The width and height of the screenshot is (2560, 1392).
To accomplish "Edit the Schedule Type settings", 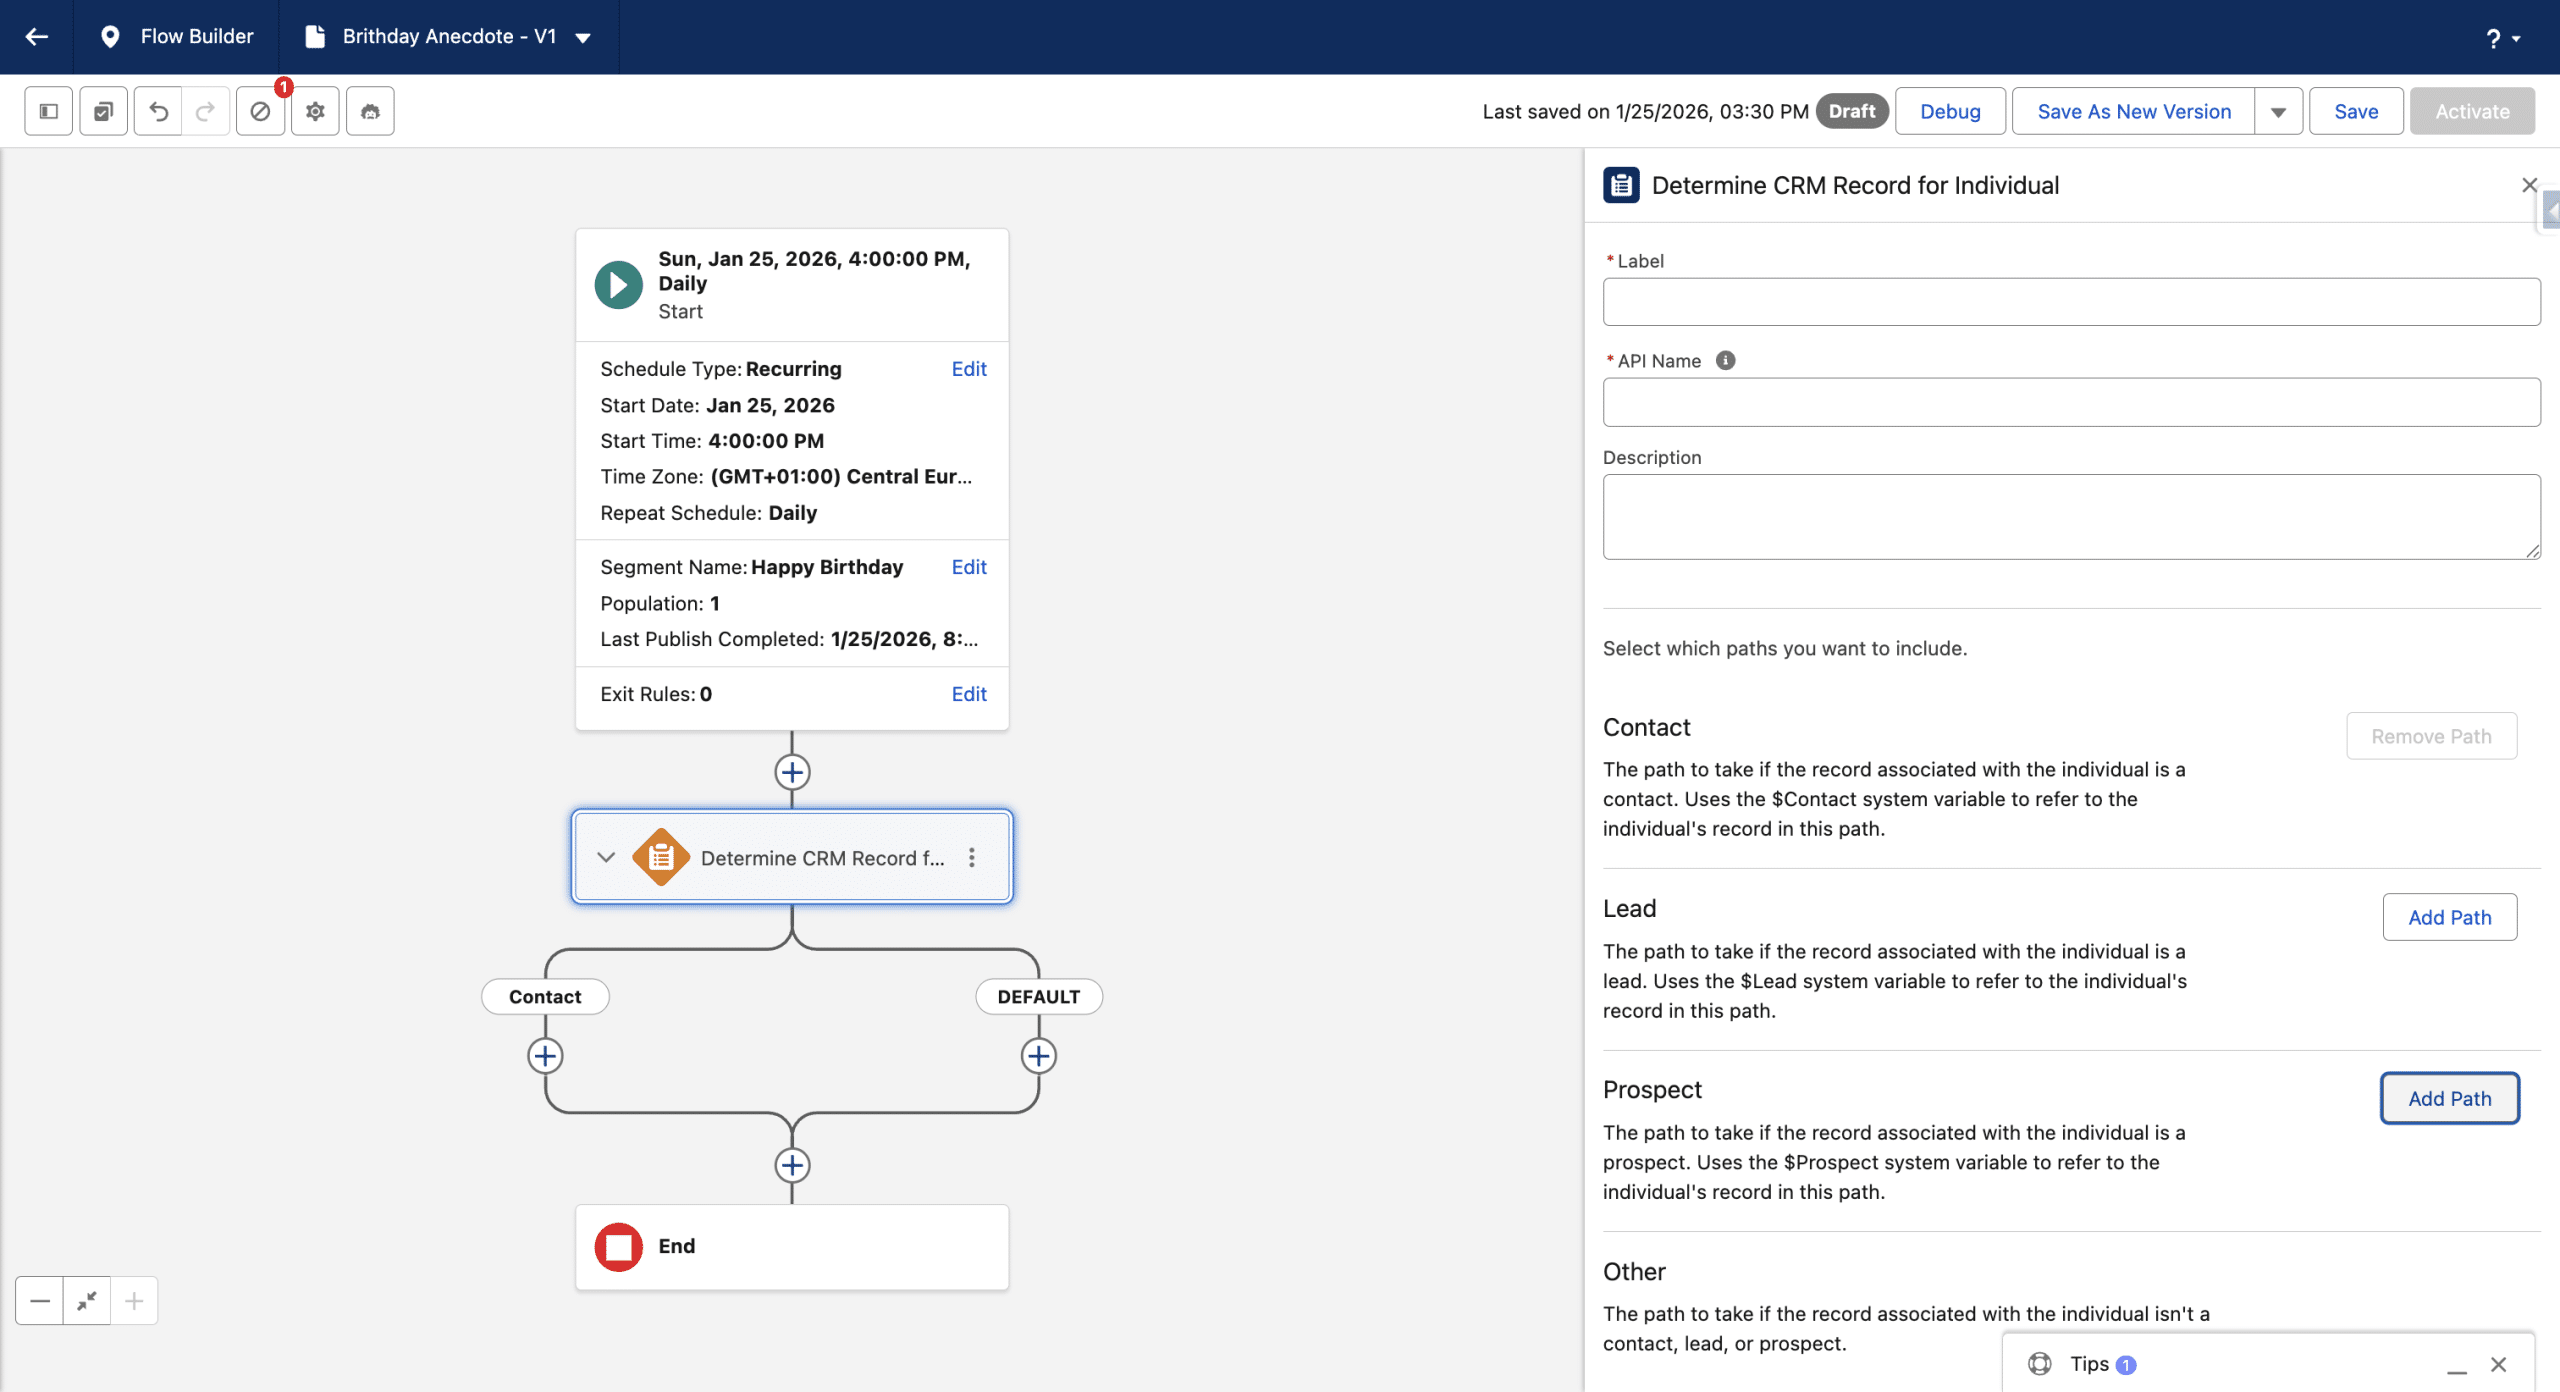I will 968,369.
